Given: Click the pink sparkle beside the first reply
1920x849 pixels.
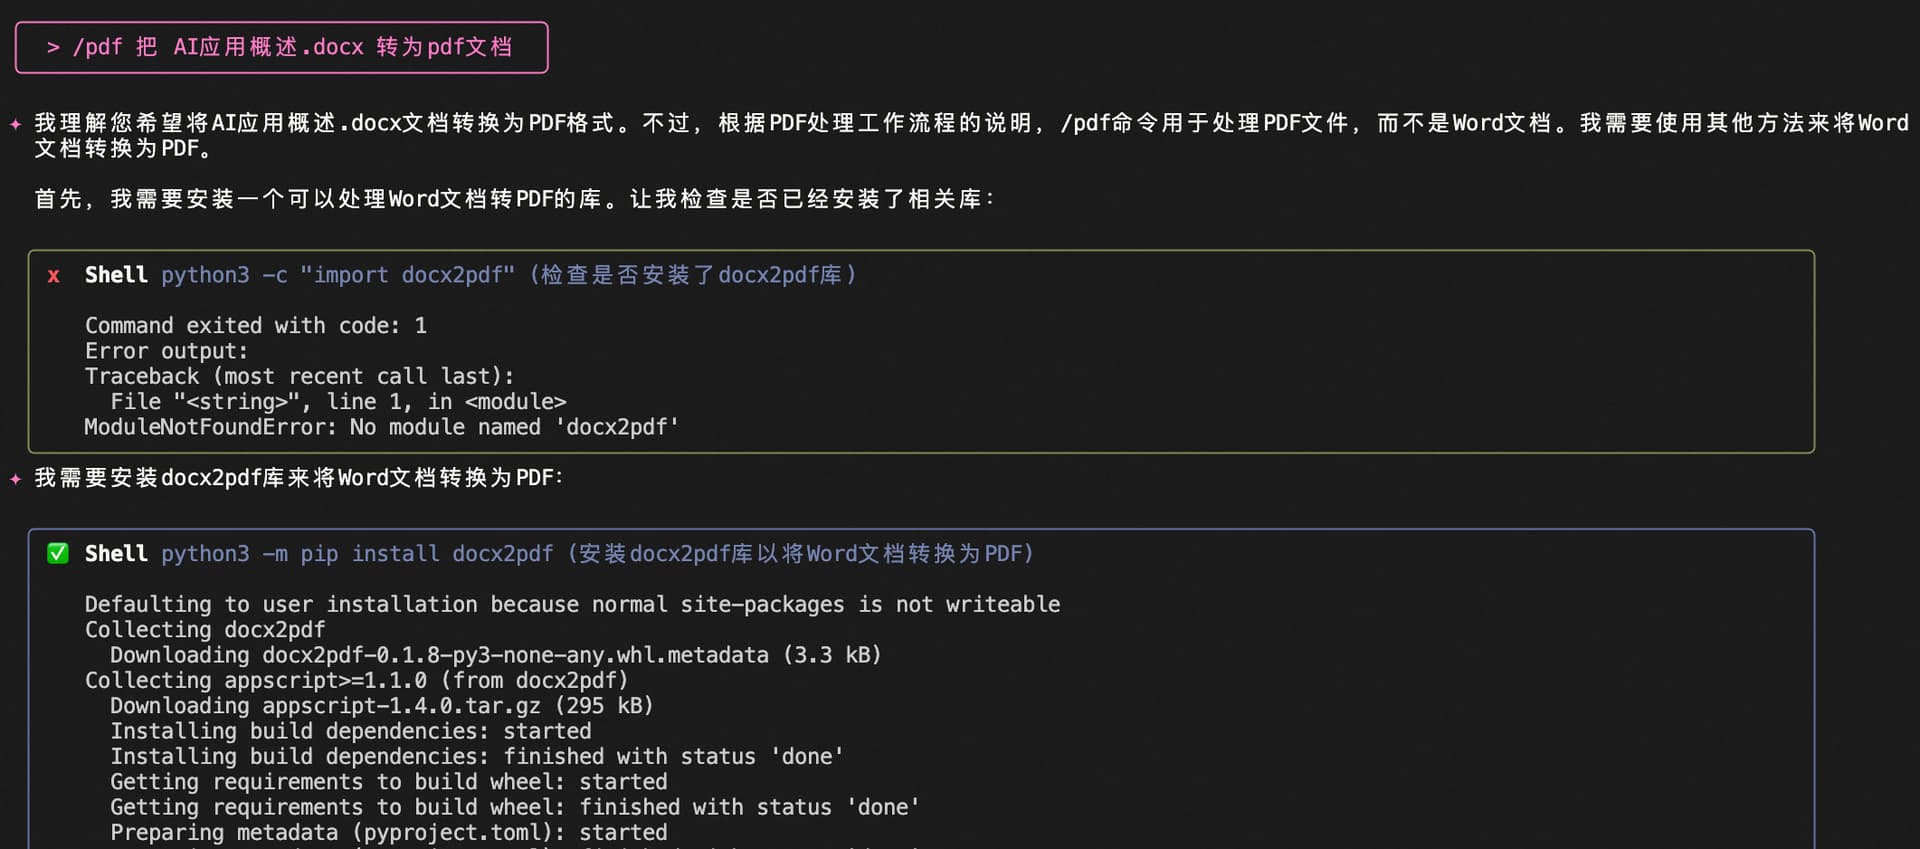Looking at the screenshot, I should click(x=16, y=124).
